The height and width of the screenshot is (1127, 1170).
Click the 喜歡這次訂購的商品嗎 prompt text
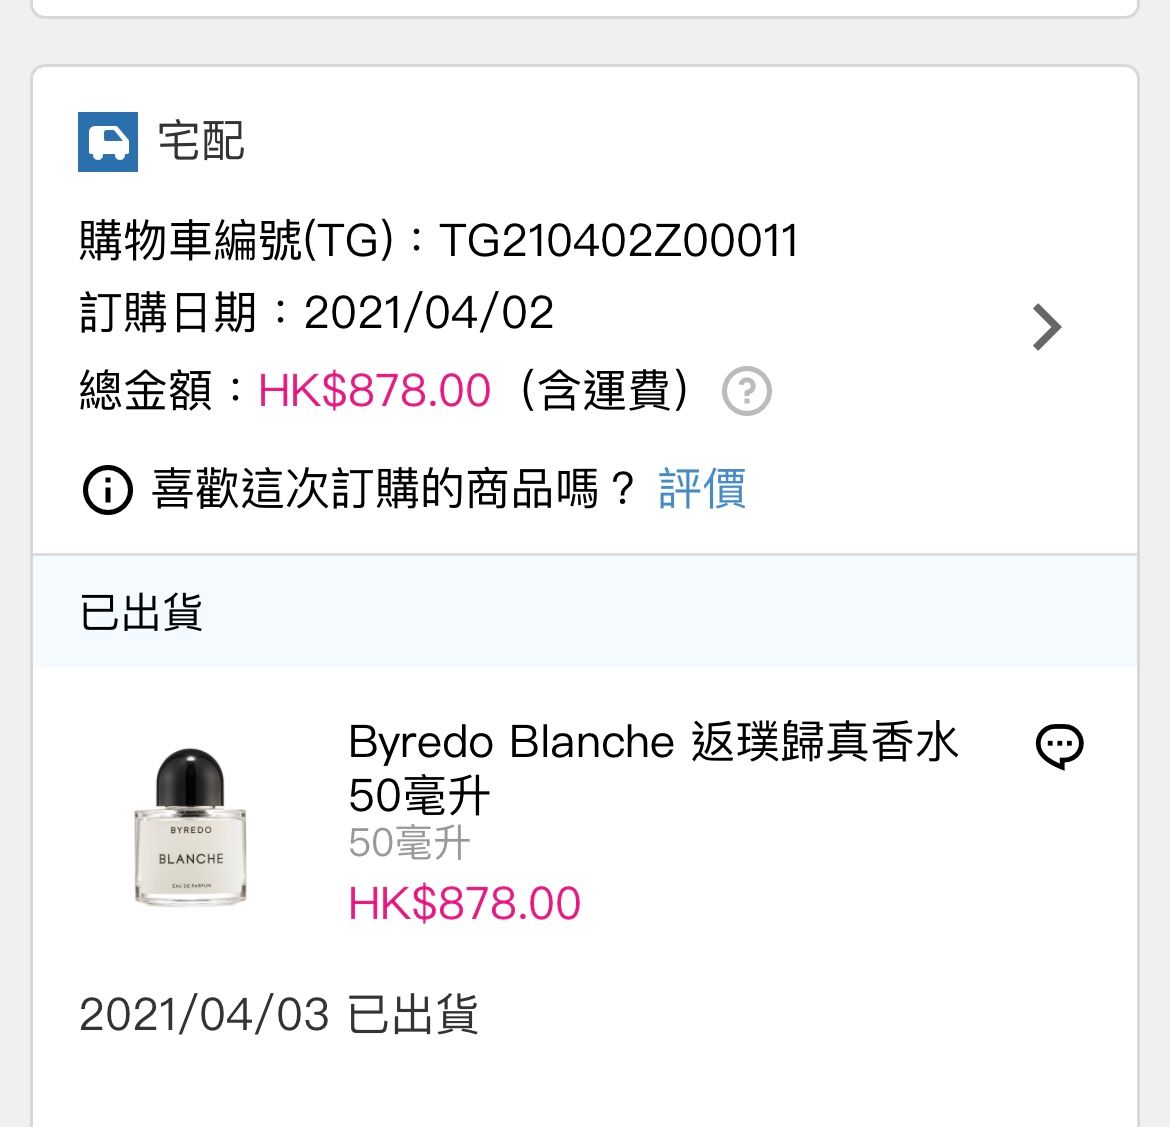393,490
